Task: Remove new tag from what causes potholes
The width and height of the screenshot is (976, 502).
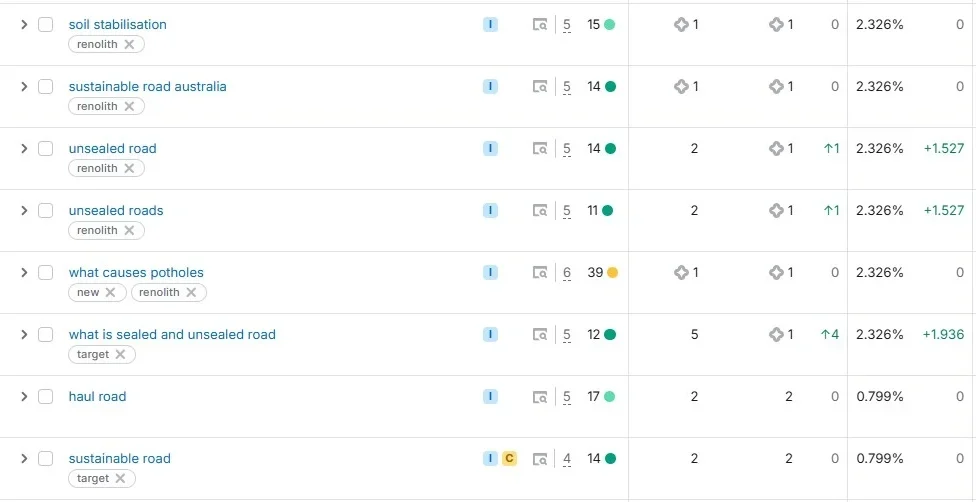Action: (110, 292)
